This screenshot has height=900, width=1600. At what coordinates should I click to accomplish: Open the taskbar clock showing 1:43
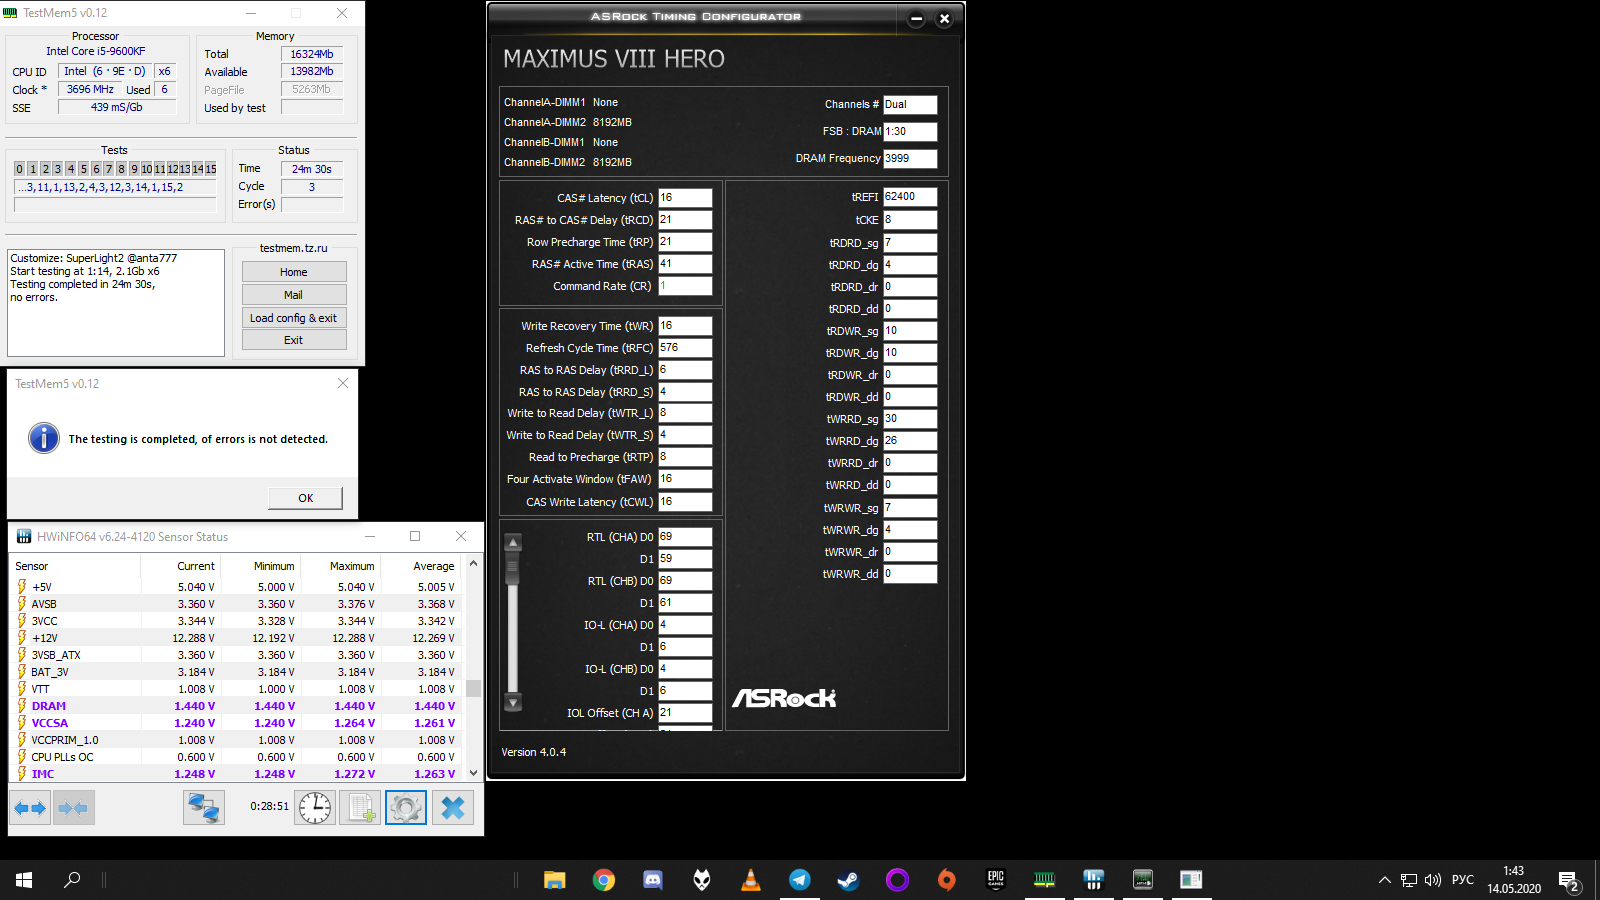pyautogui.click(x=1514, y=880)
